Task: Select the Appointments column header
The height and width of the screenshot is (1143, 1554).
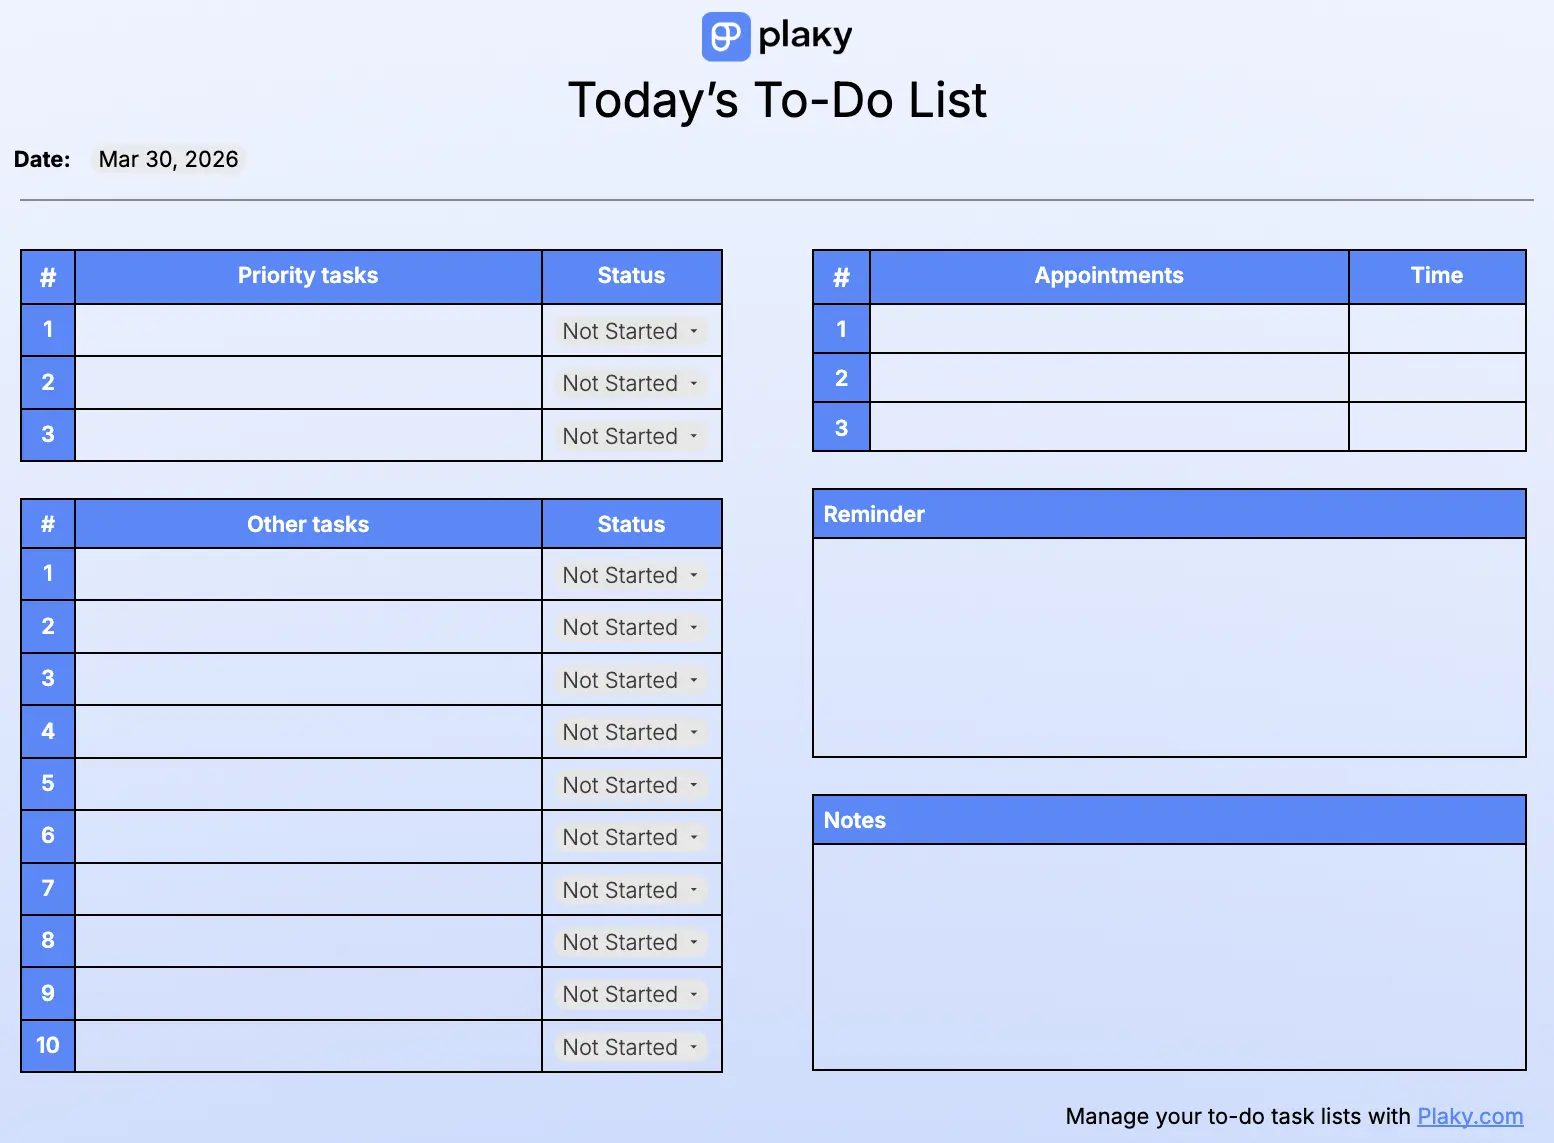Action: coord(1108,276)
